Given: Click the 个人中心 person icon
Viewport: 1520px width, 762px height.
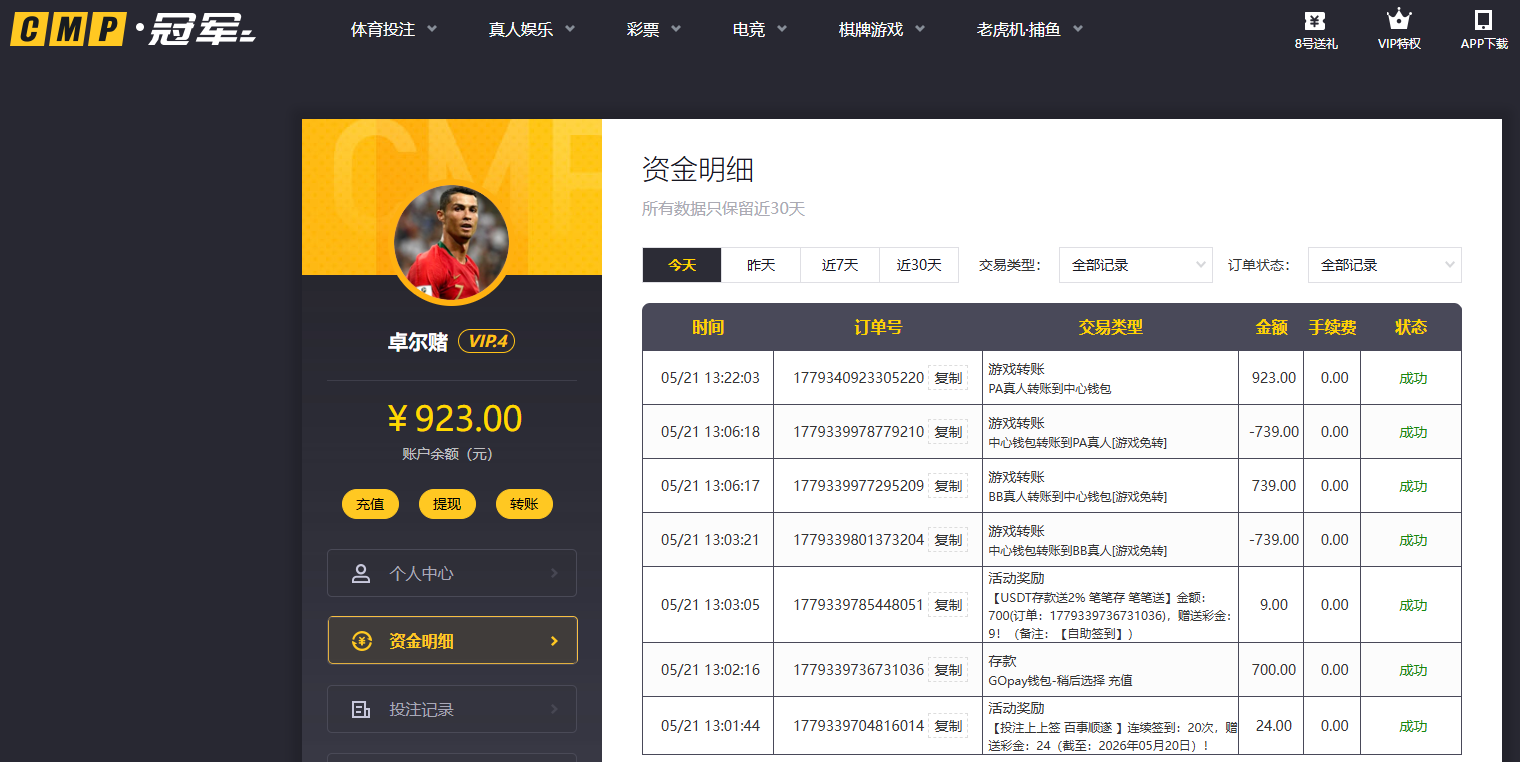Looking at the screenshot, I should coord(361,574).
